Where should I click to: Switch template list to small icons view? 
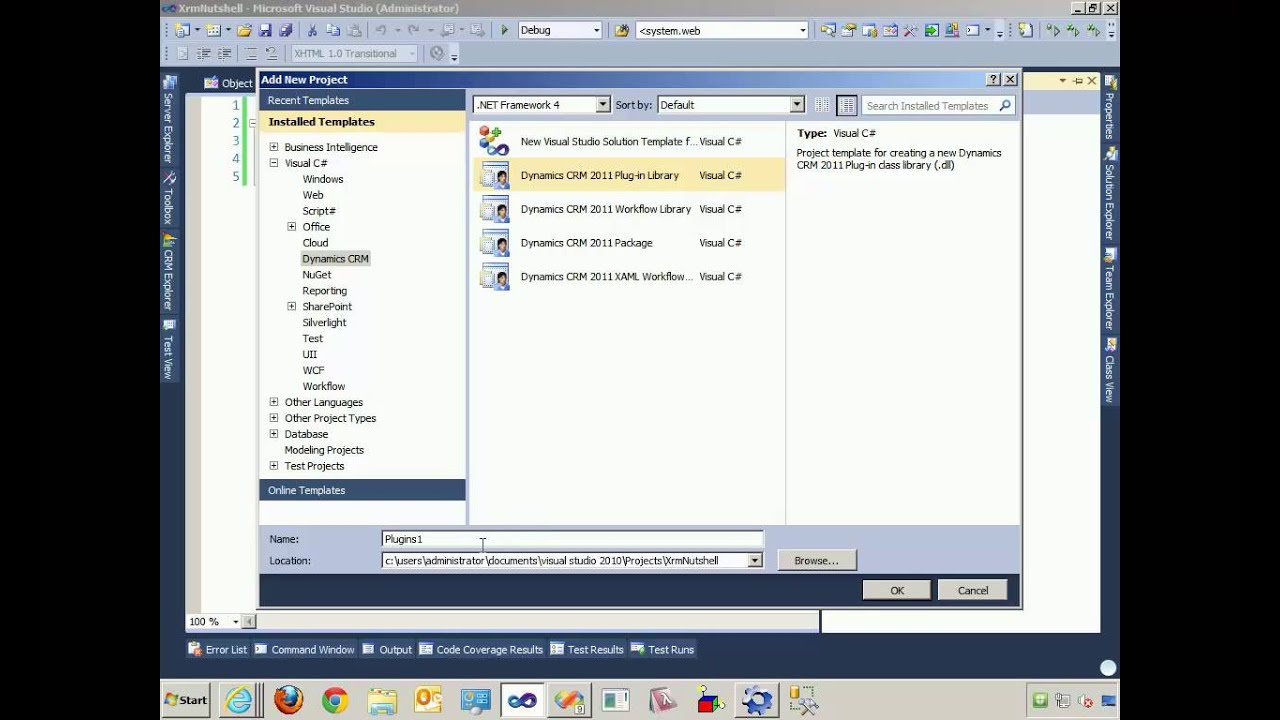coord(823,105)
